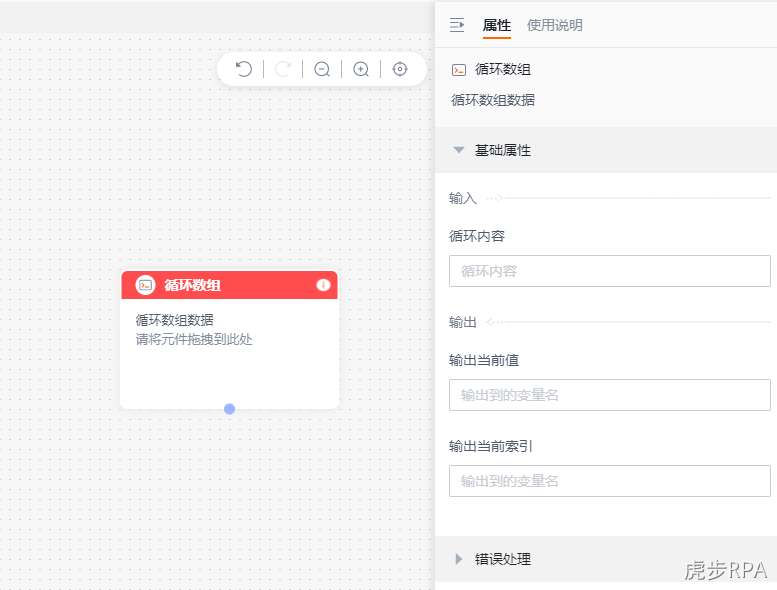Collapse the properties panel with menu-fold icon
This screenshot has width=777, height=590.
click(457, 25)
